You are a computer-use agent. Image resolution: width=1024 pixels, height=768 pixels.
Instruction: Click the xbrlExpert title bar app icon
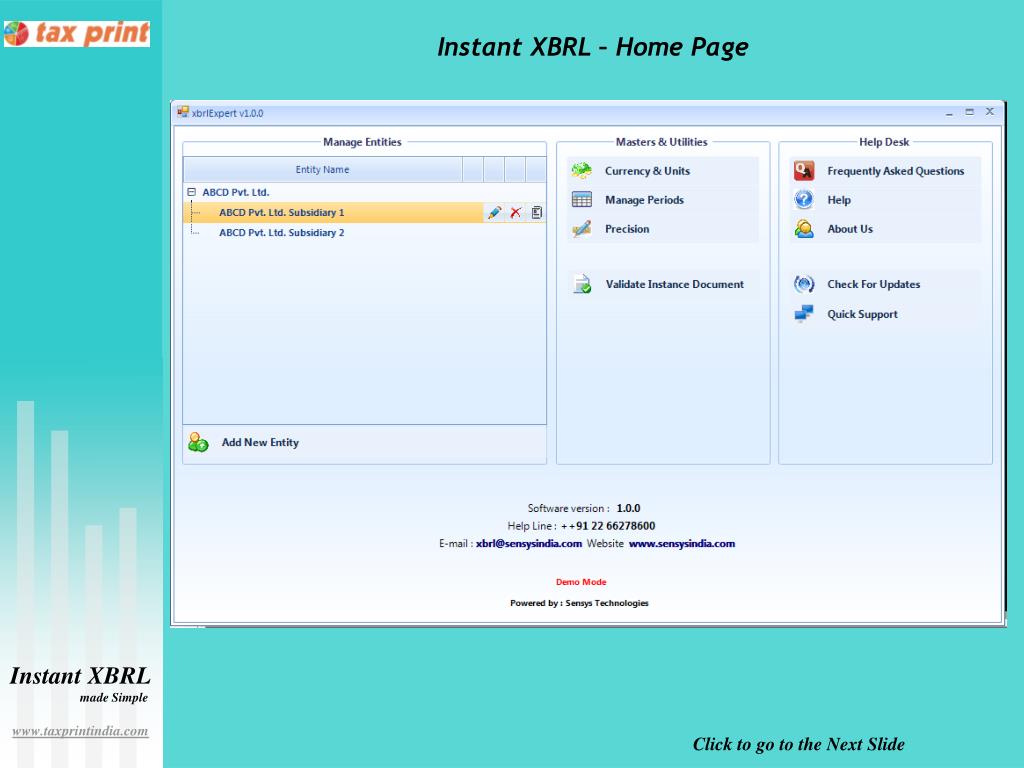183,112
